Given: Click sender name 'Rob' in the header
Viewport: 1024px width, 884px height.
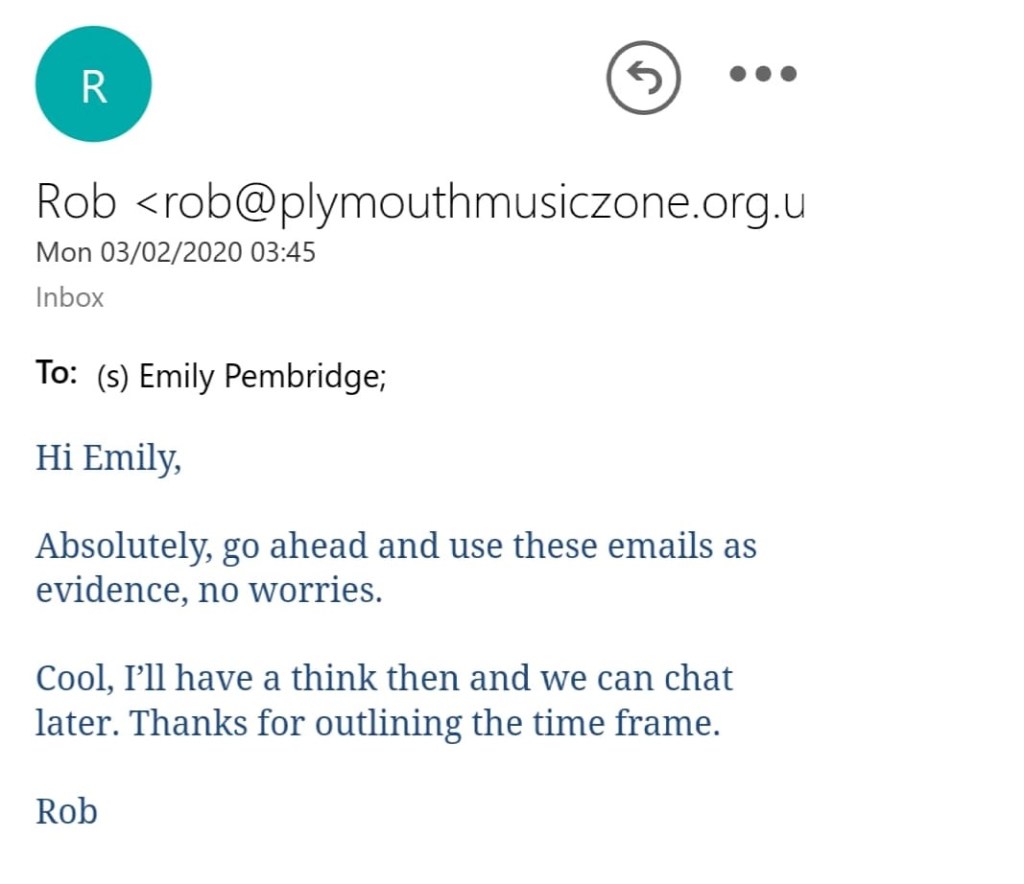Looking at the screenshot, I should [78, 202].
